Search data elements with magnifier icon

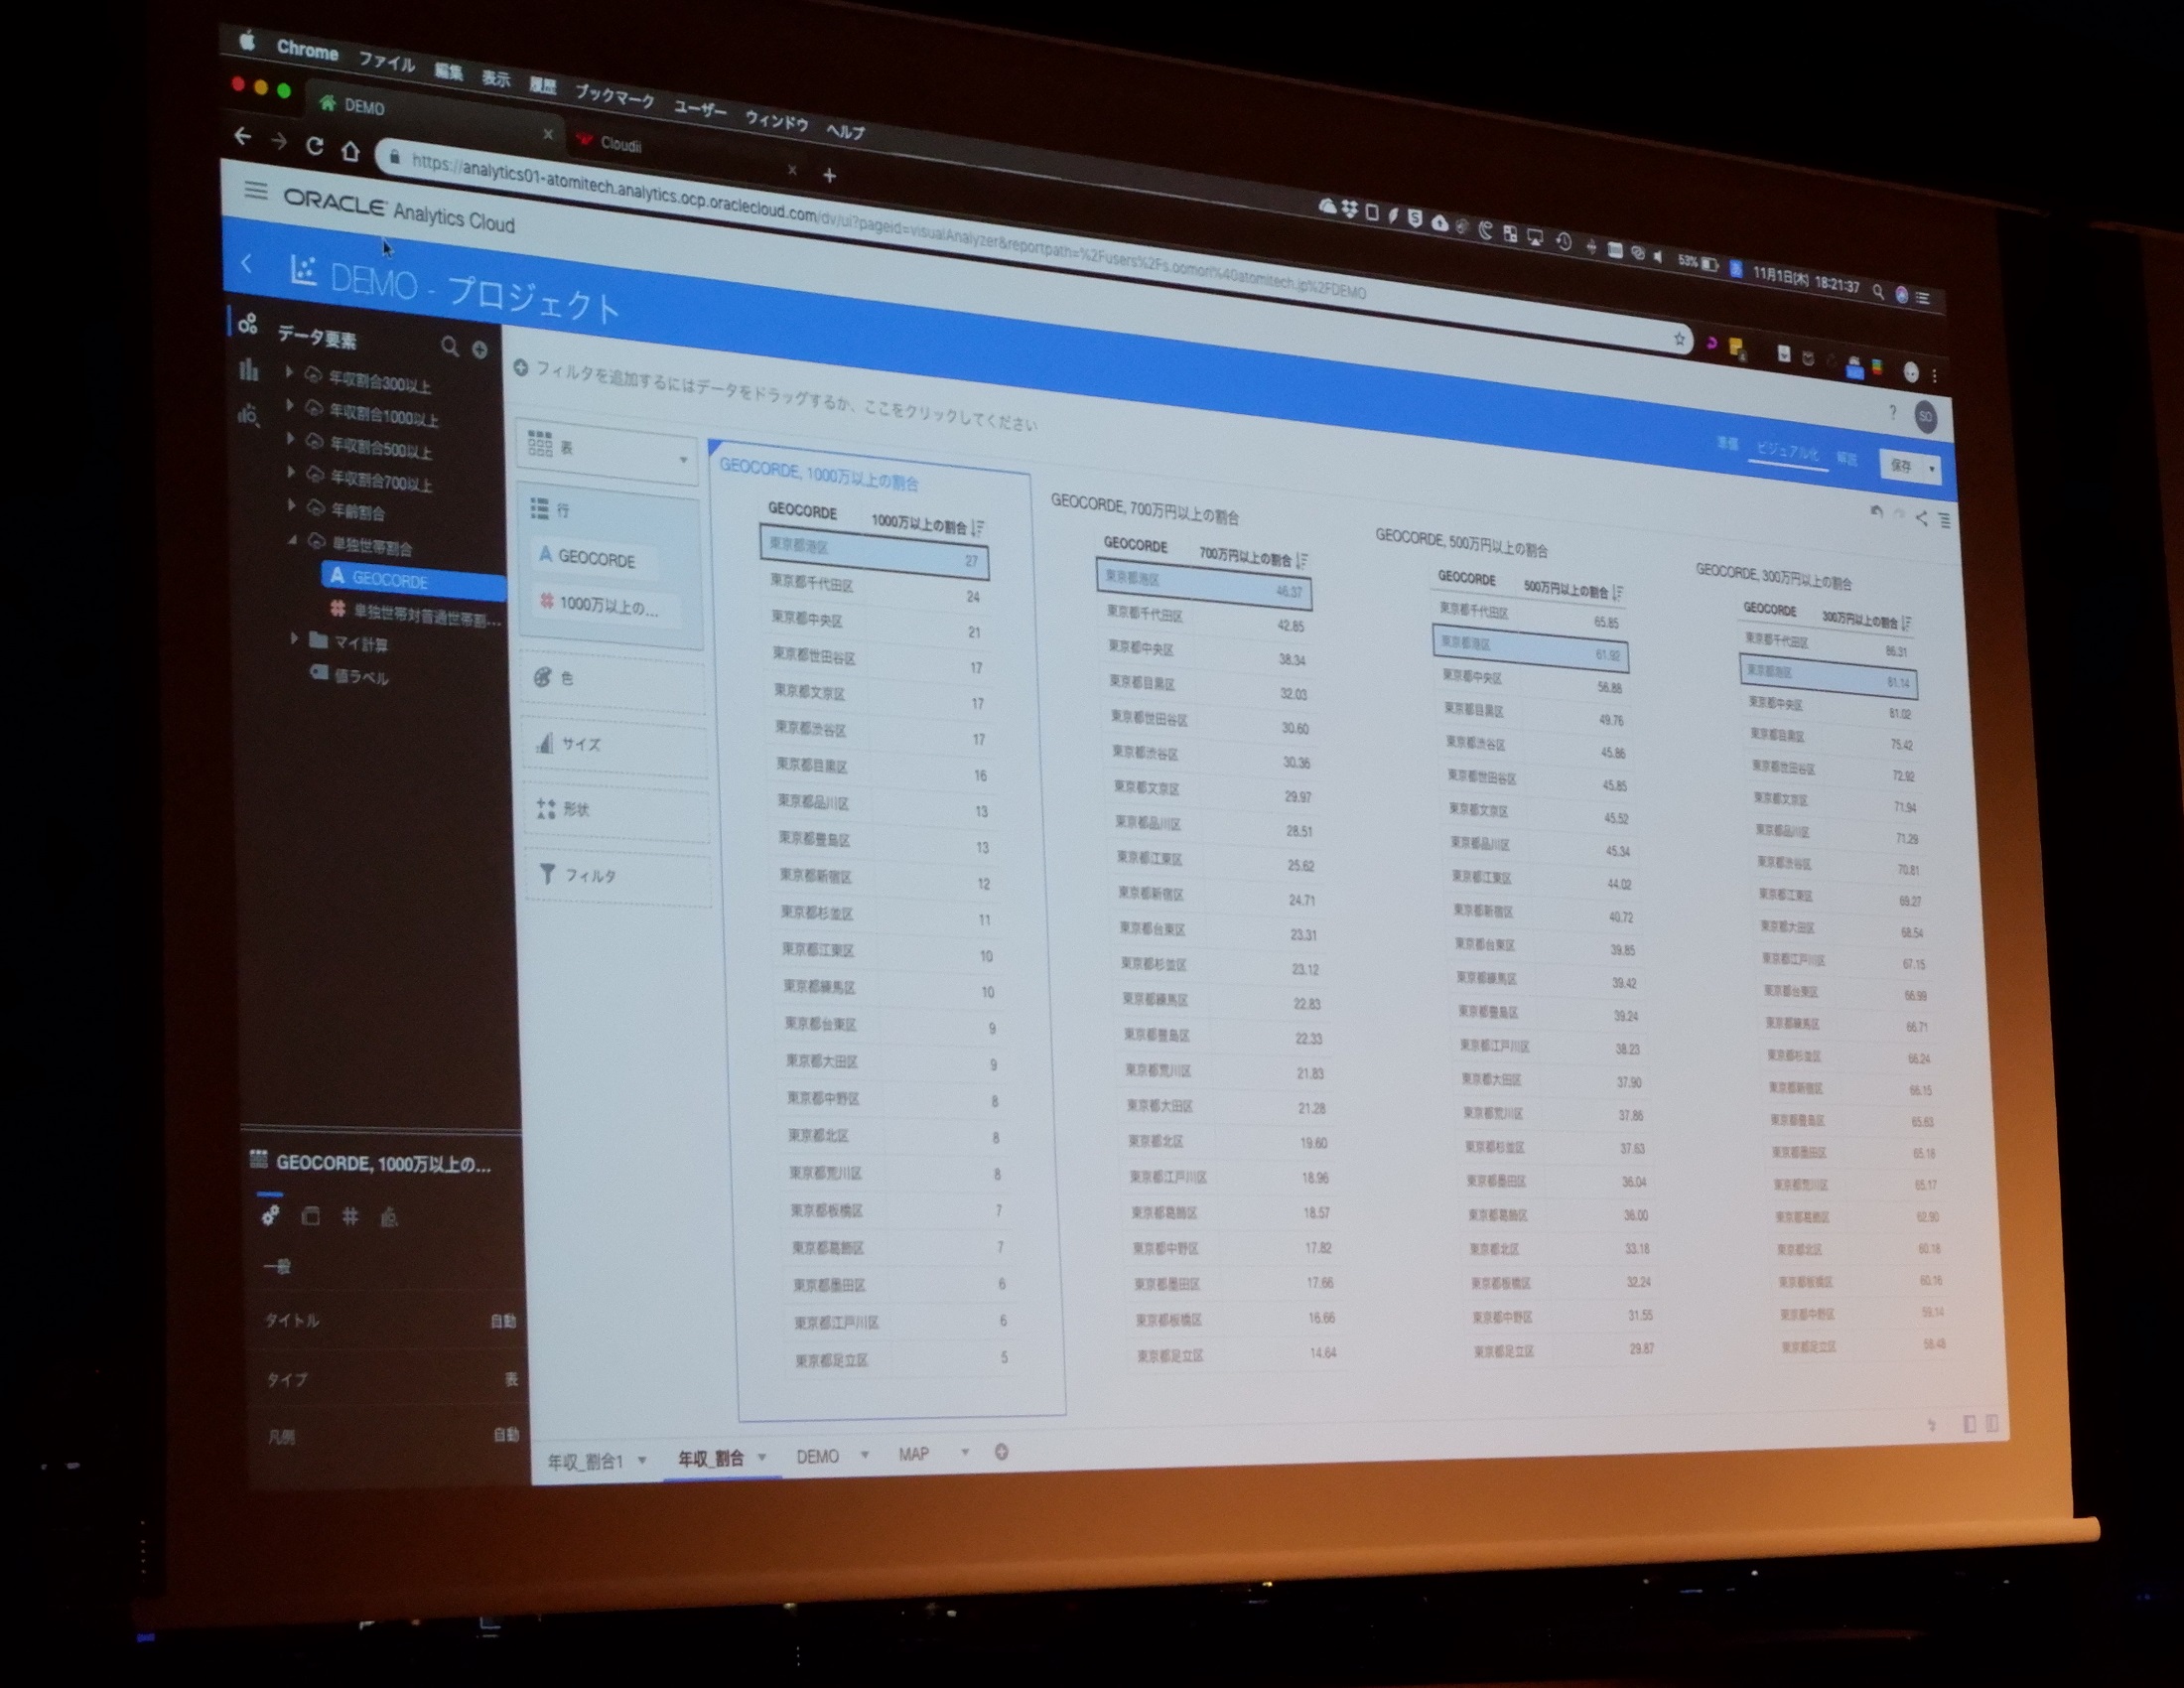[x=450, y=346]
